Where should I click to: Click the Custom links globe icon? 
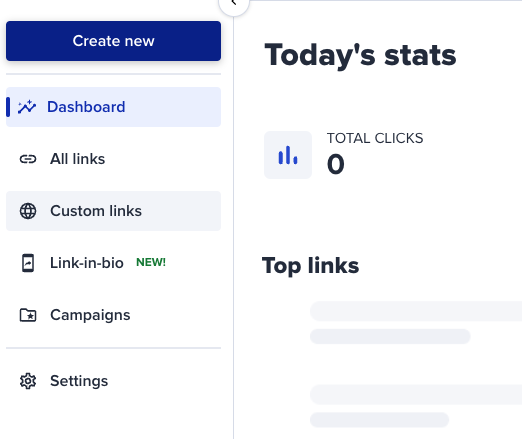click(28, 211)
